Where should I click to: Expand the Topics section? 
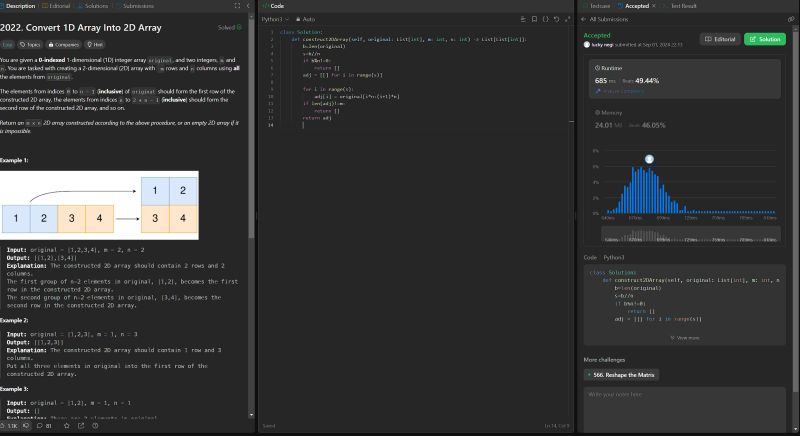click(x=29, y=44)
